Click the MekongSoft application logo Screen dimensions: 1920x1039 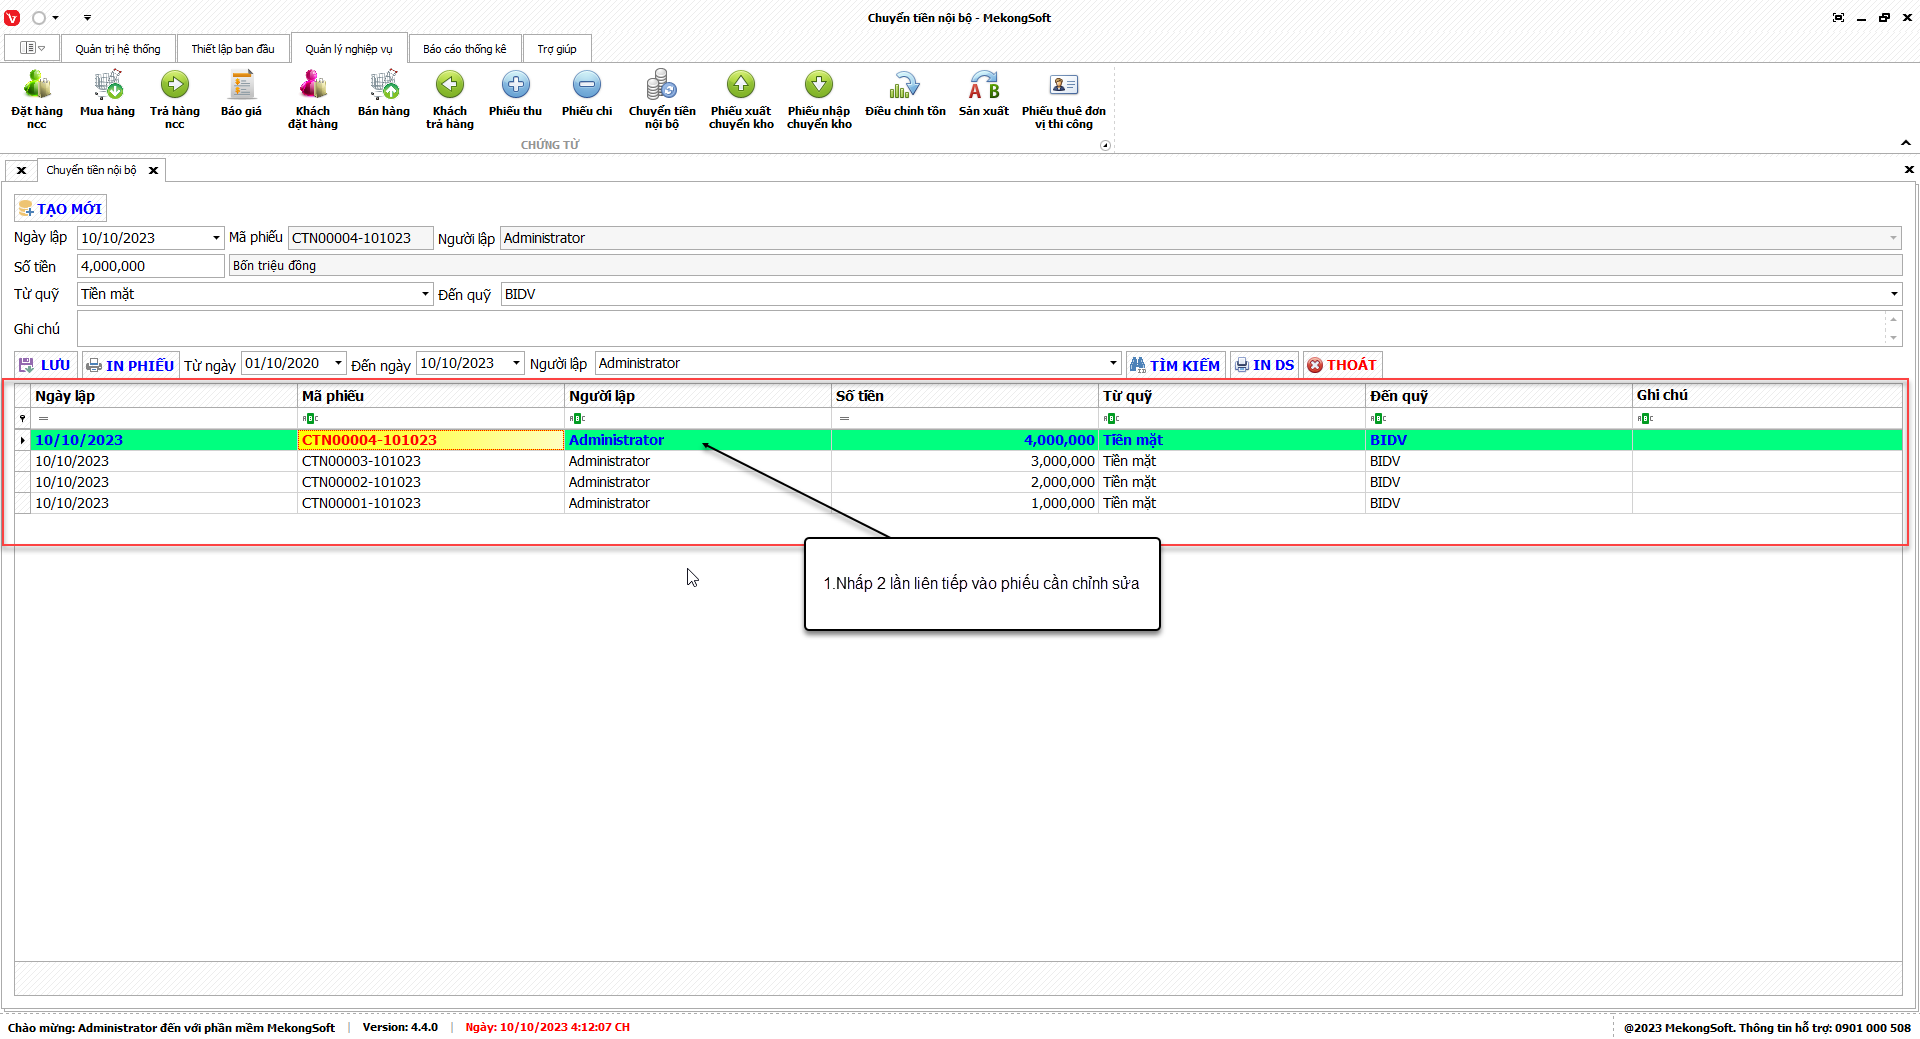click(12, 18)
